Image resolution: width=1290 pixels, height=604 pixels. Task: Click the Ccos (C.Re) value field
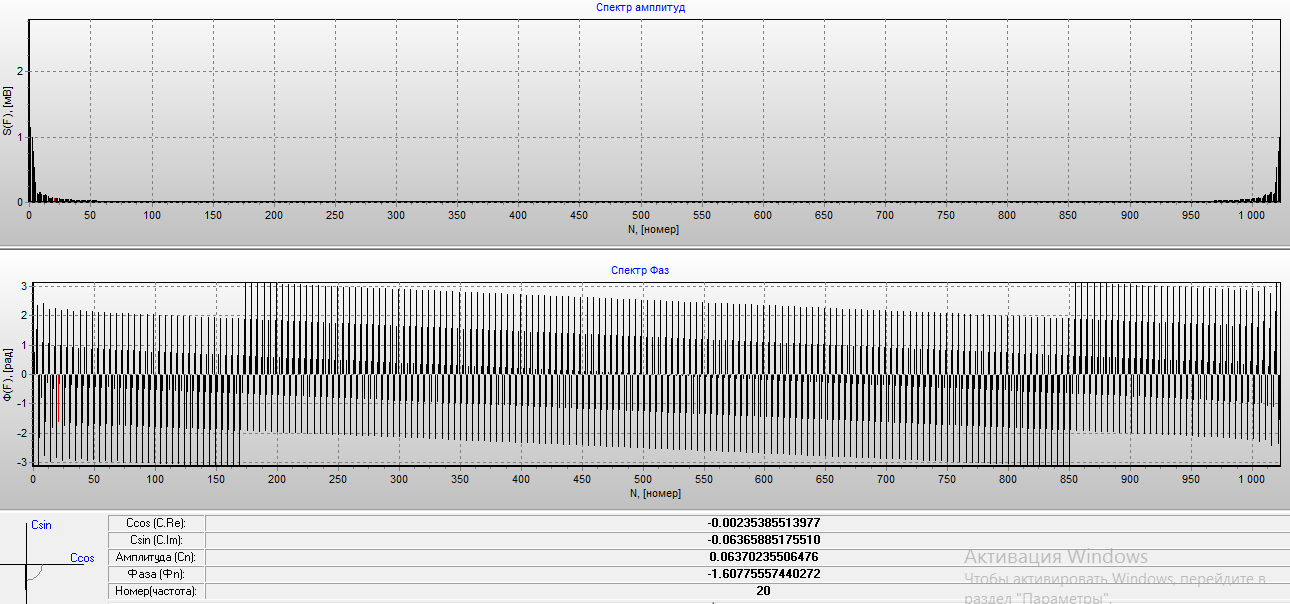pyautogui.click(x=763, y=523)
